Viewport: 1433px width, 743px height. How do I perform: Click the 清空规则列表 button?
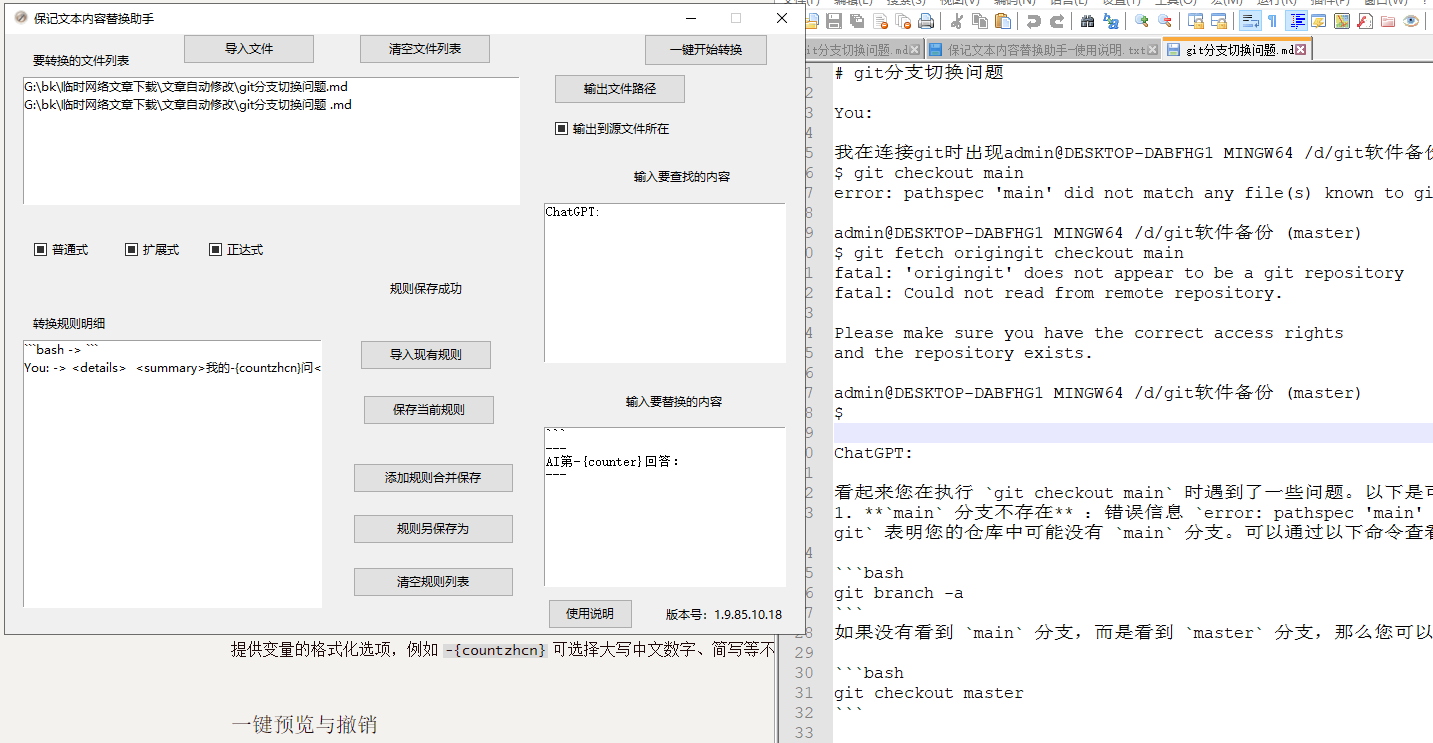point(433,582)
